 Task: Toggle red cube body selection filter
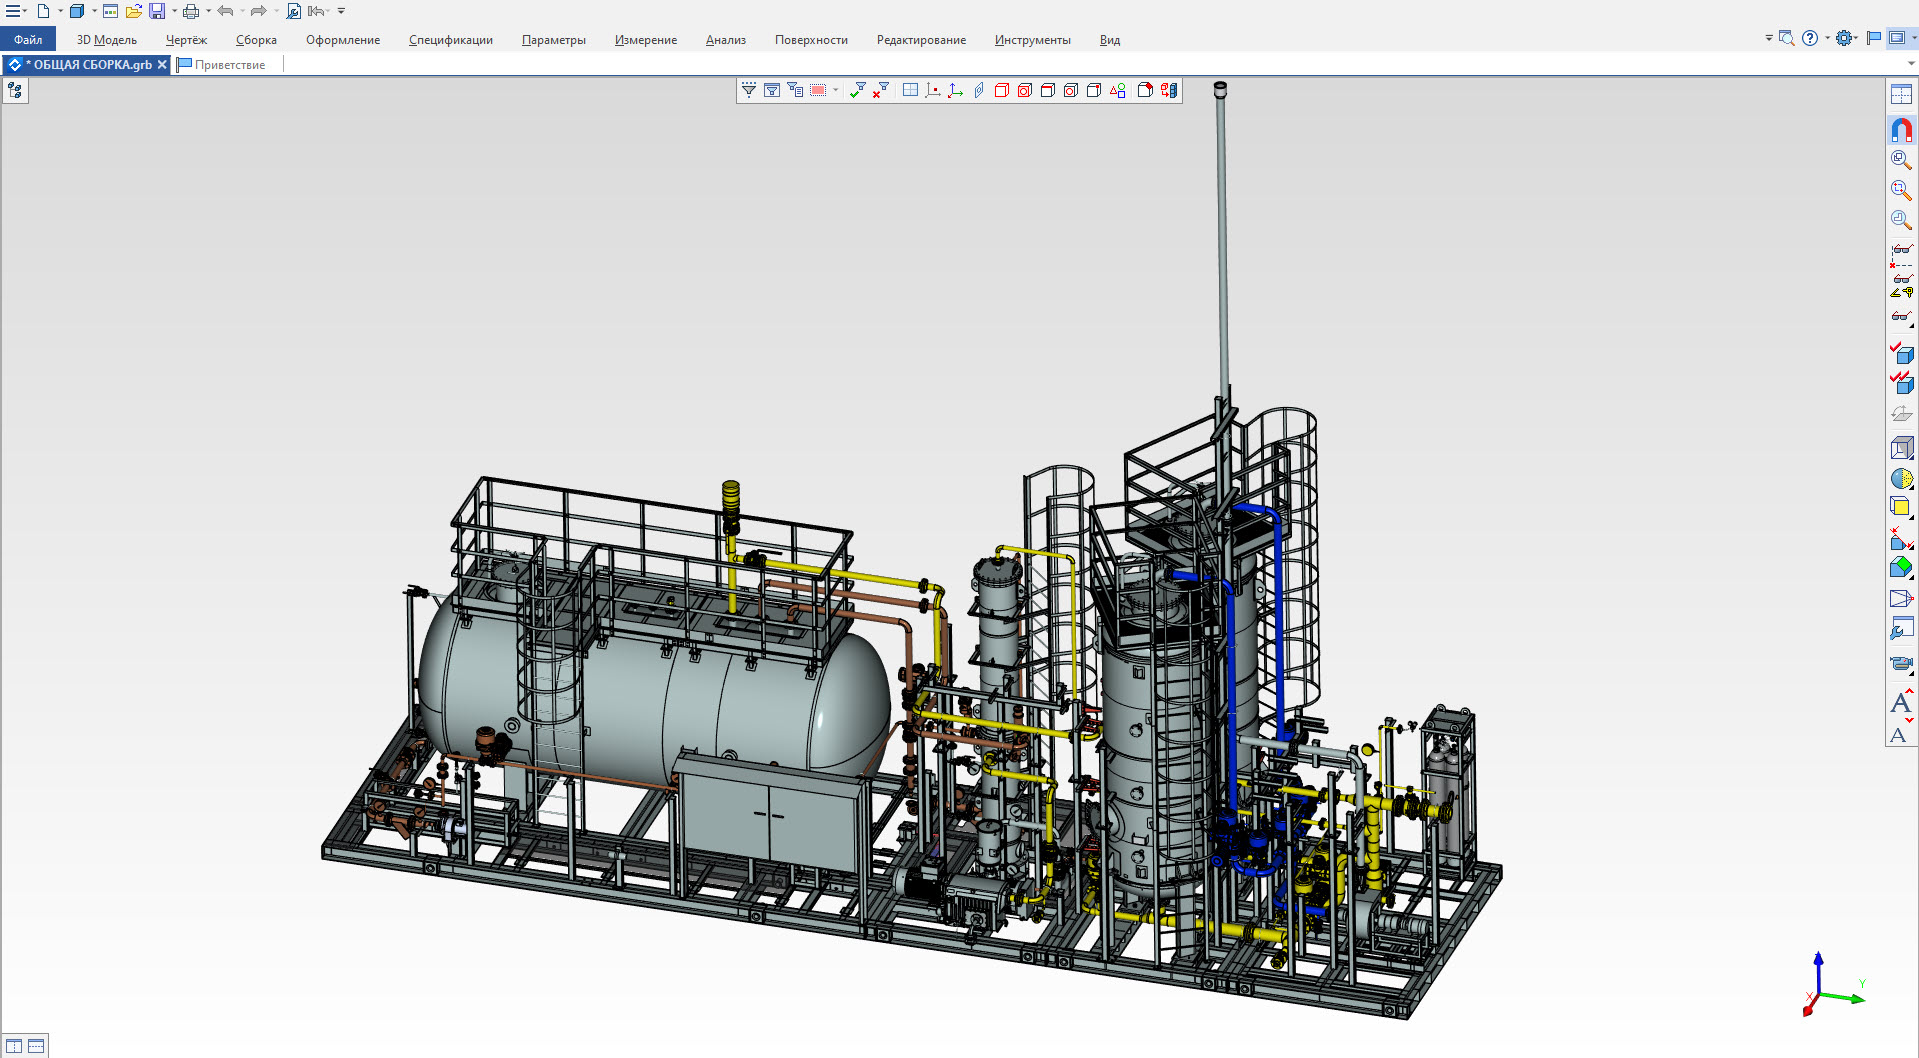pyautogui.click(x=1002, y=90)
